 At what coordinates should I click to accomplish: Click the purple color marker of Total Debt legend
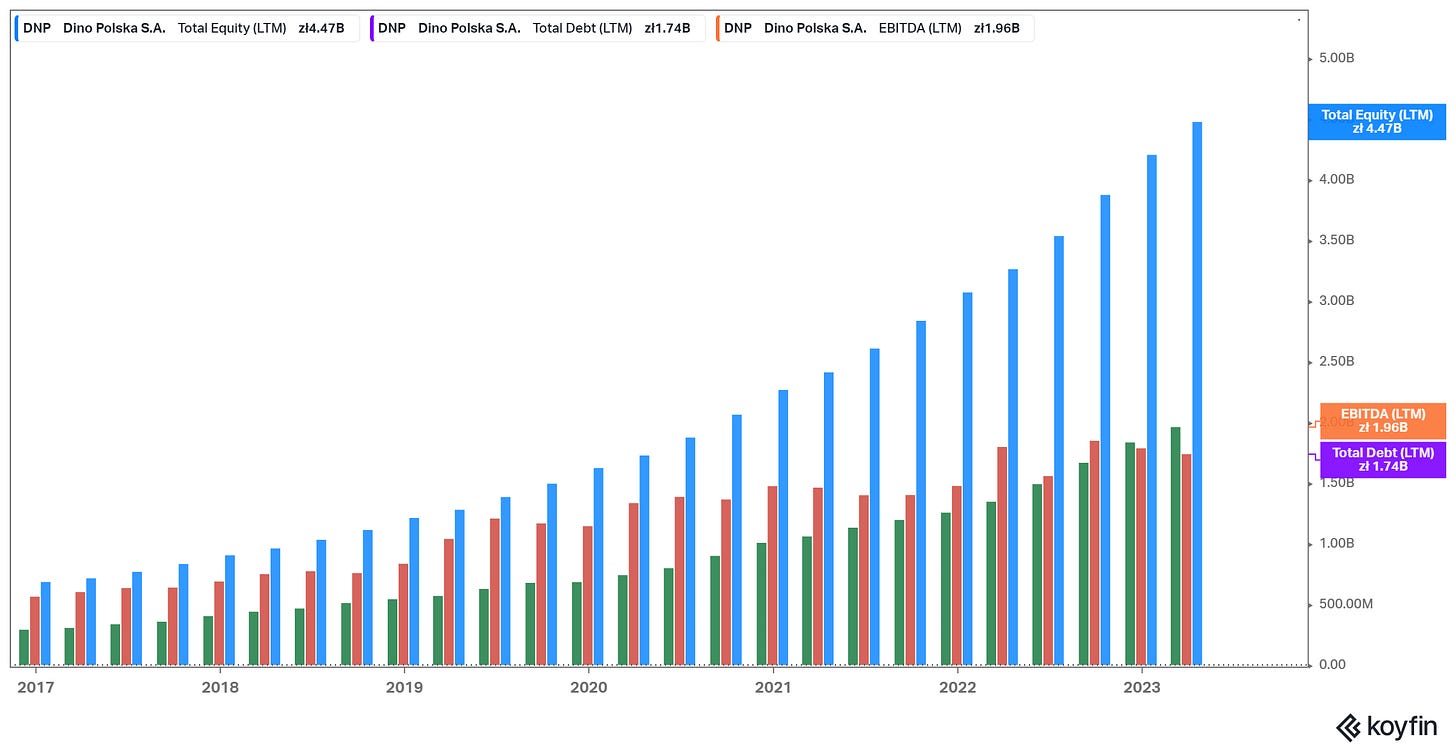(x=372, y=28)
